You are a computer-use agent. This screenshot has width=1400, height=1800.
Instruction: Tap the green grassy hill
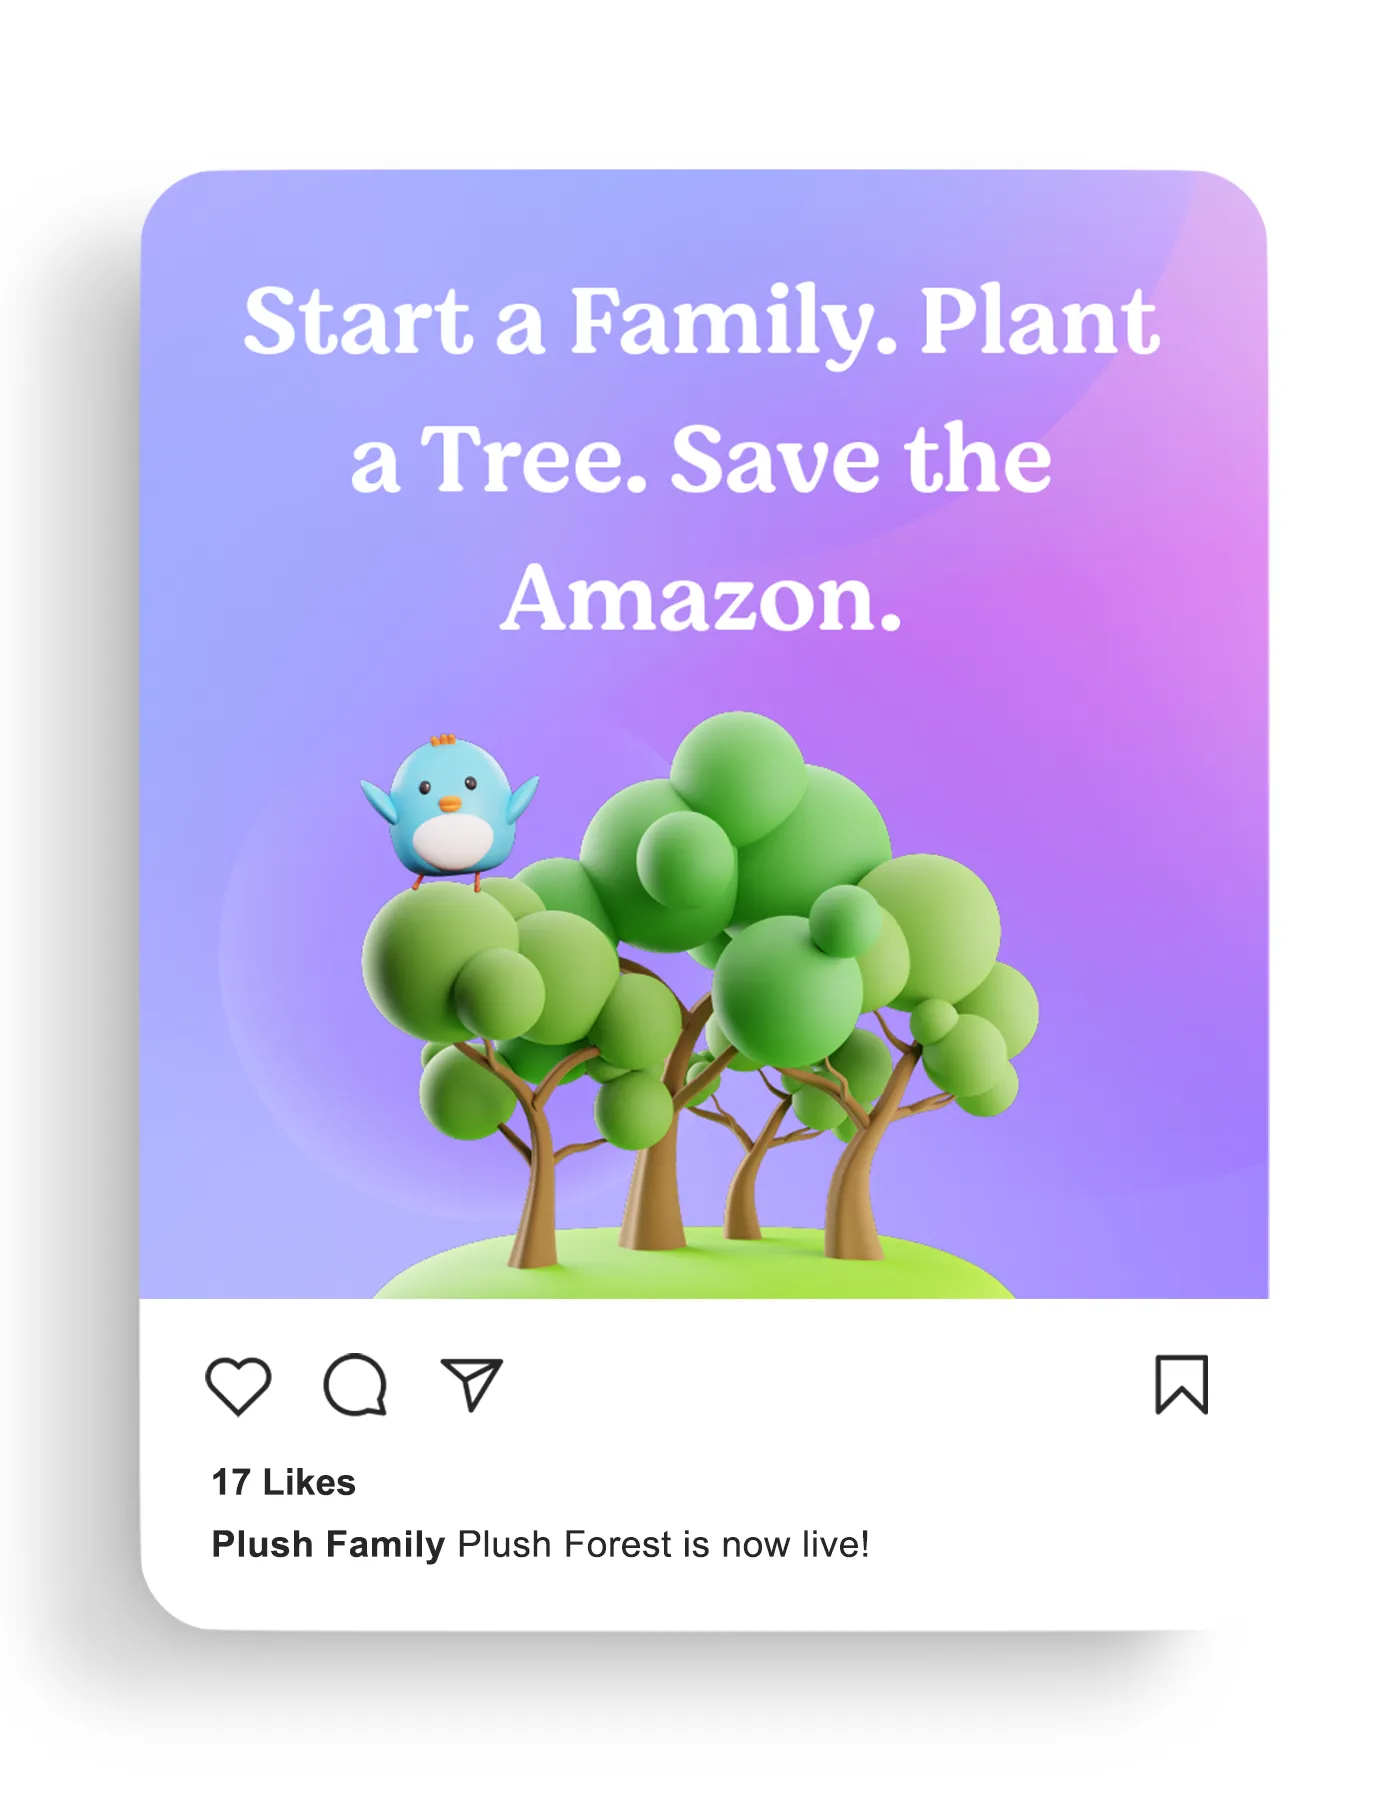click(695, 1268)
